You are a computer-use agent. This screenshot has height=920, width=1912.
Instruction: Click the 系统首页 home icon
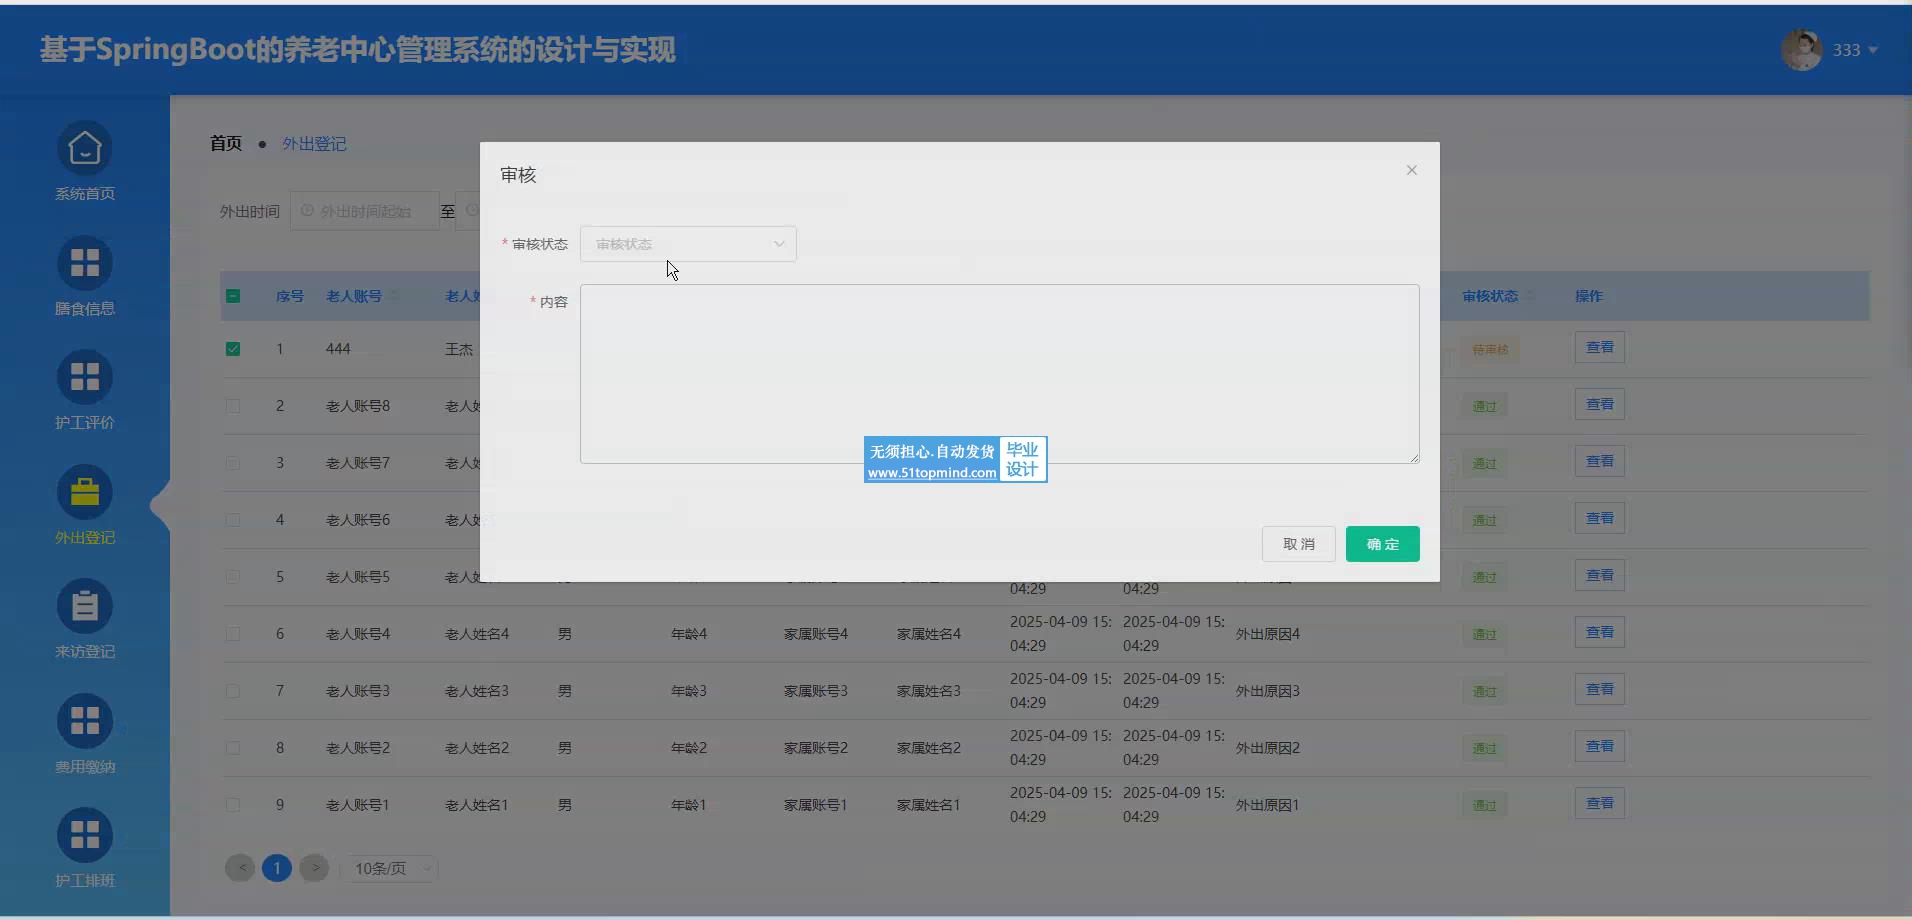click(x=85, y=149)
